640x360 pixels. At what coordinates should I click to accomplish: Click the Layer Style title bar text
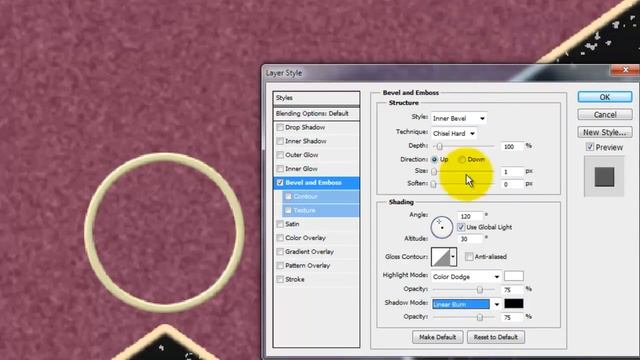284,73
